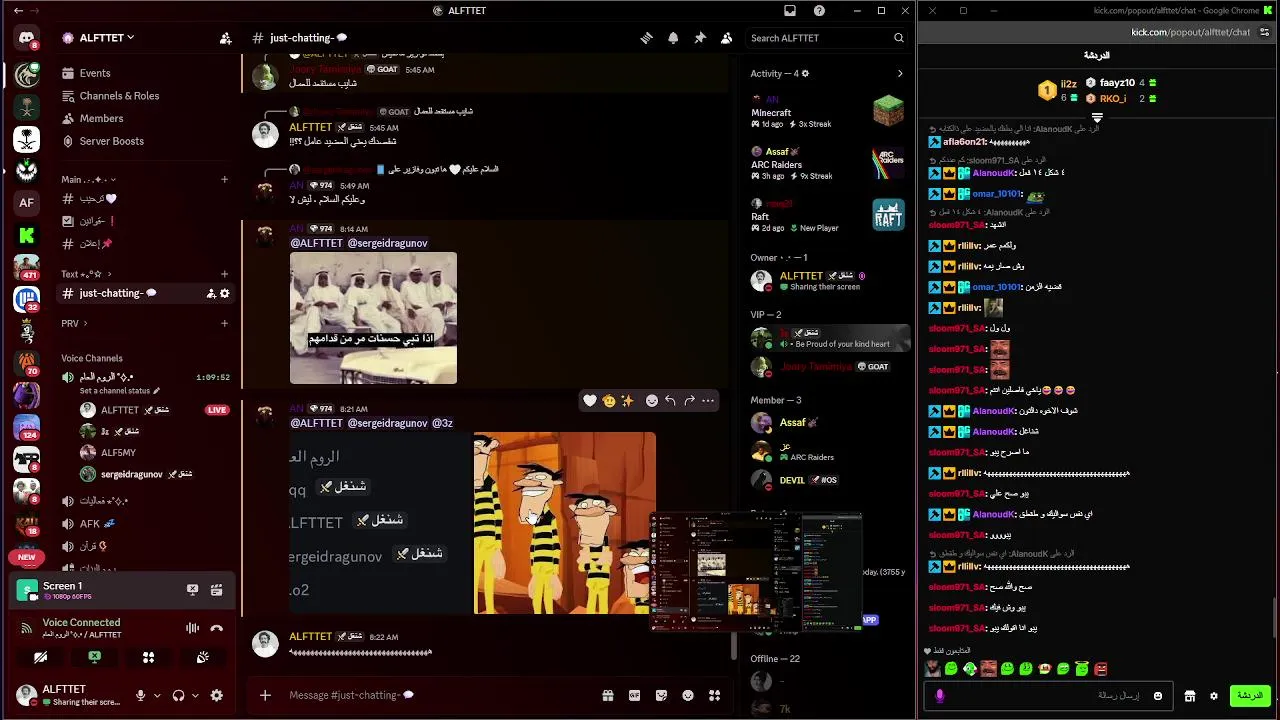1280x720 pixels.
Task: Reply to AN's 8:21 AM message
Action: (x=670, y=400)
